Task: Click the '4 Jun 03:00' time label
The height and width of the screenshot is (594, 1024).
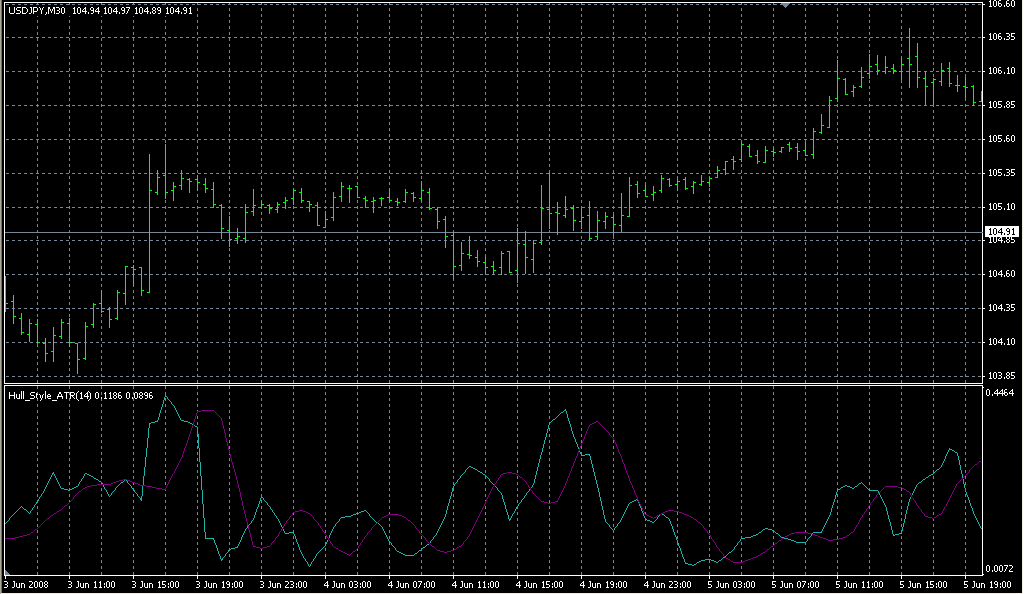Action: 348,584
